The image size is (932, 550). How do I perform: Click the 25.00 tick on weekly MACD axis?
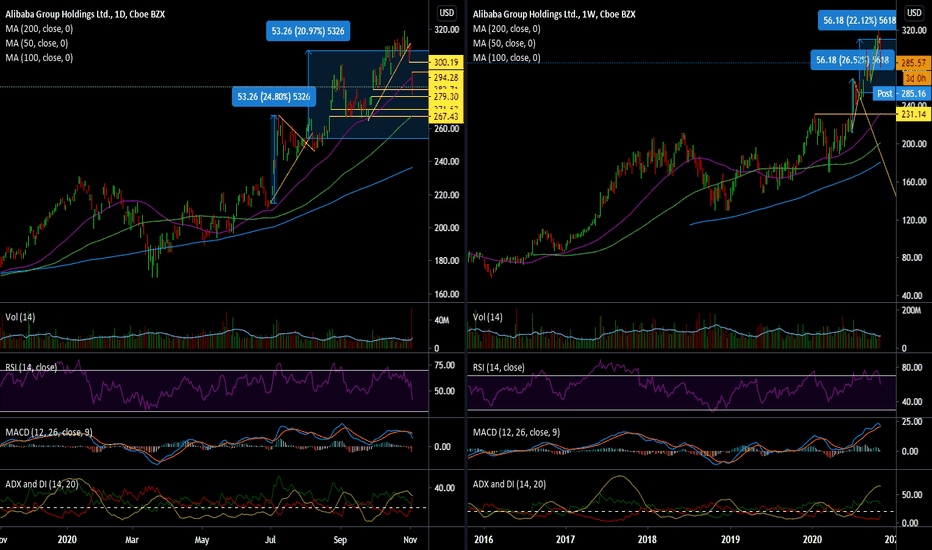(912, 422)
